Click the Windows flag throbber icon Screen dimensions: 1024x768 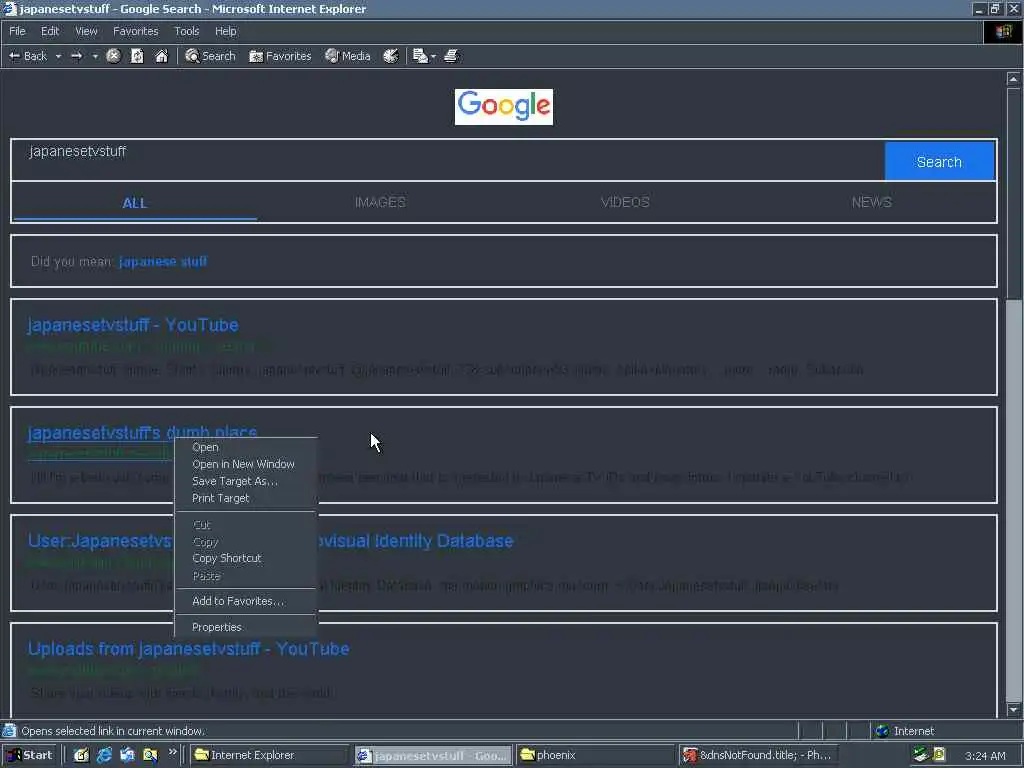1003,31
